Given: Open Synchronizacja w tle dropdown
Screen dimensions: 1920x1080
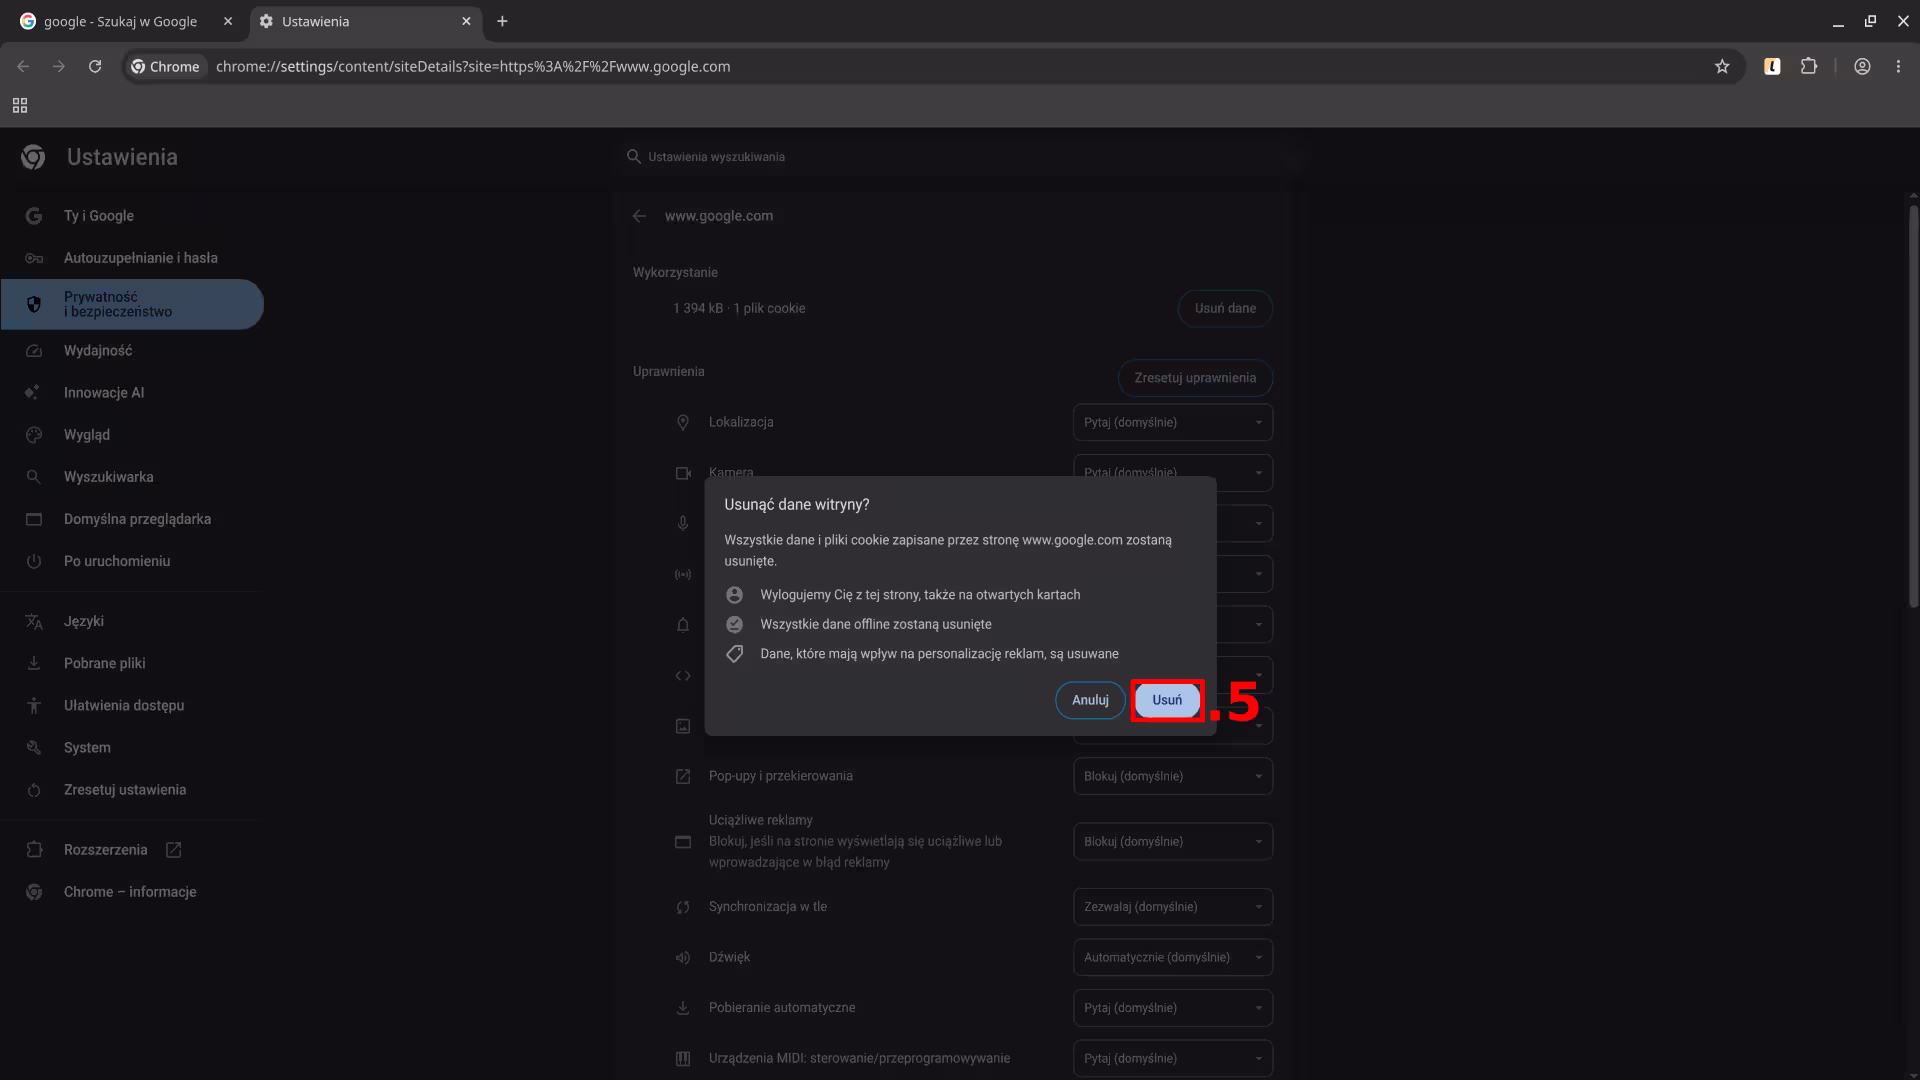Looking at the screenshot, I should click(1173, 907).
